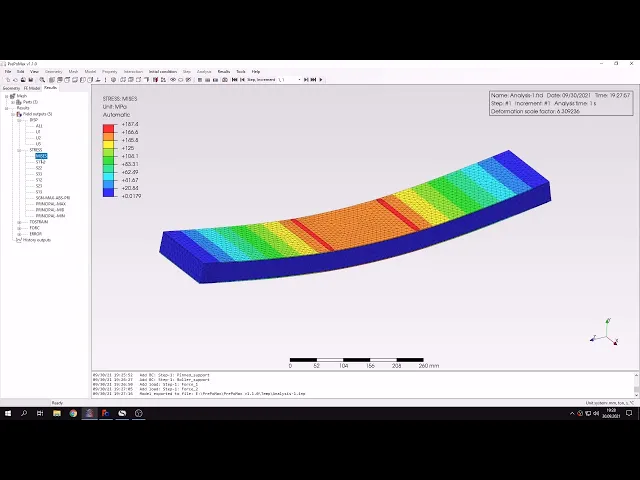Click the New model toolbar icon
The image size is (640, 480).
(8, 80)
